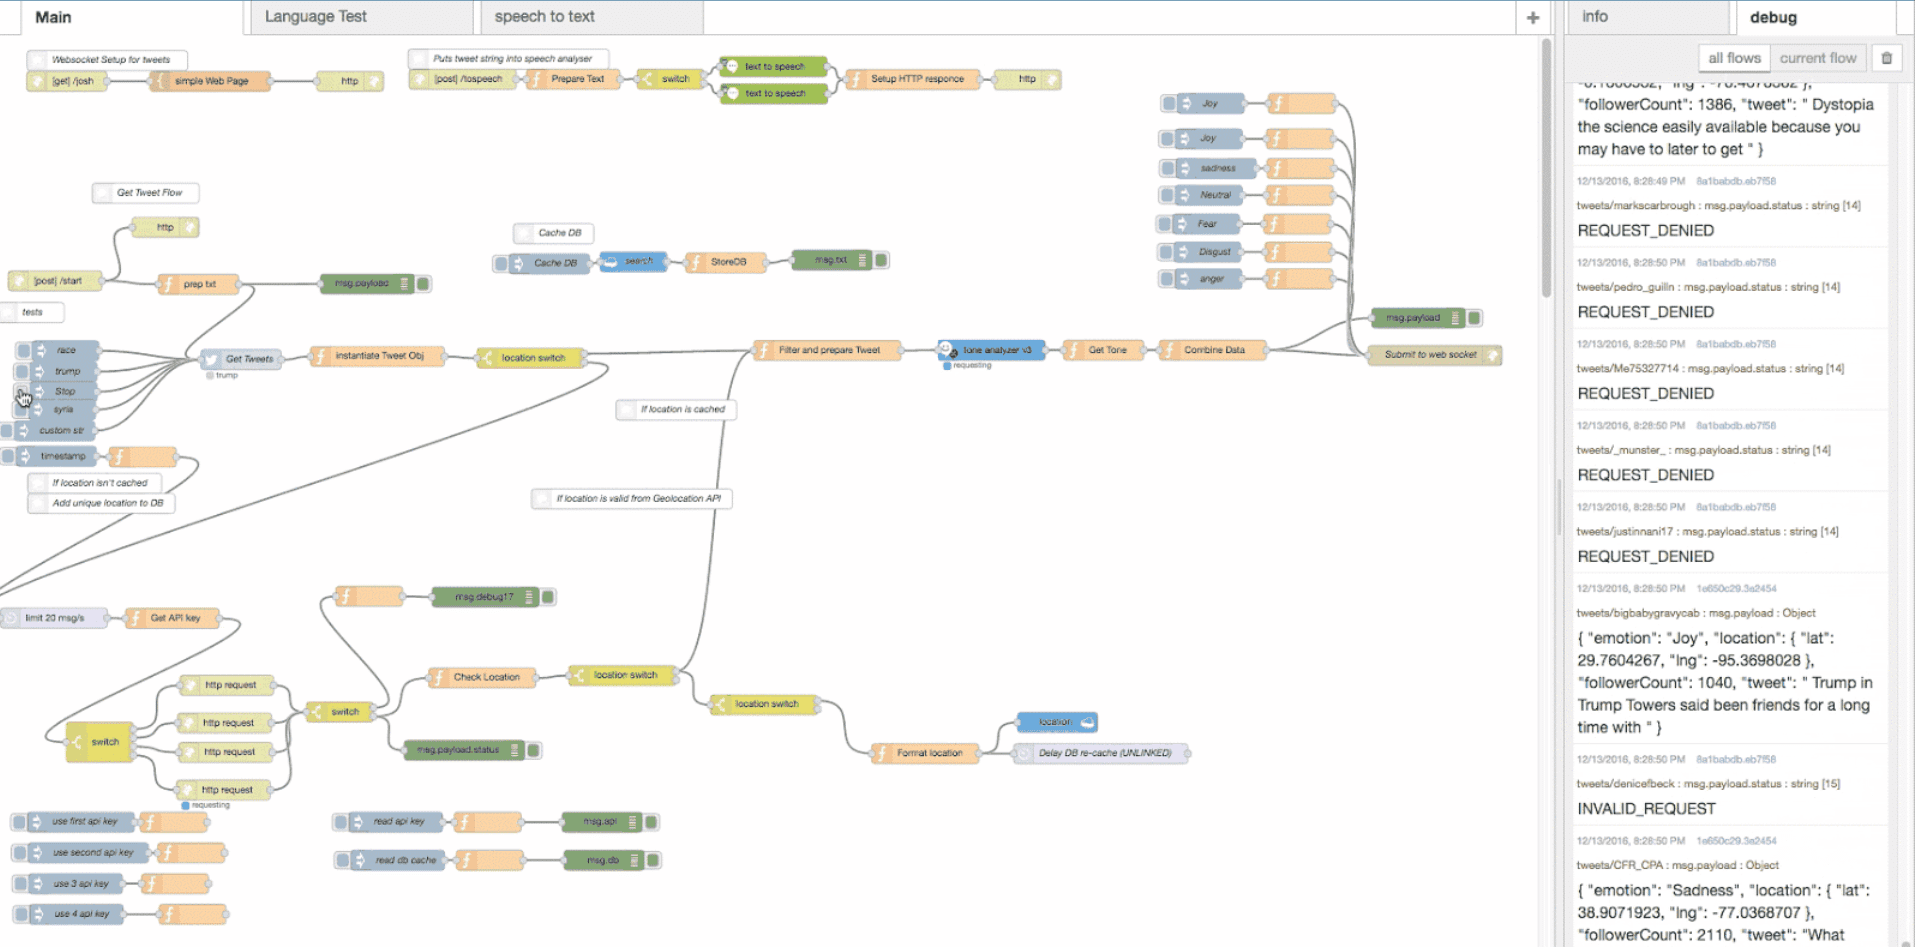
Task: Clear debug messages with the trash icon
Action: (x=1886, y=58)
